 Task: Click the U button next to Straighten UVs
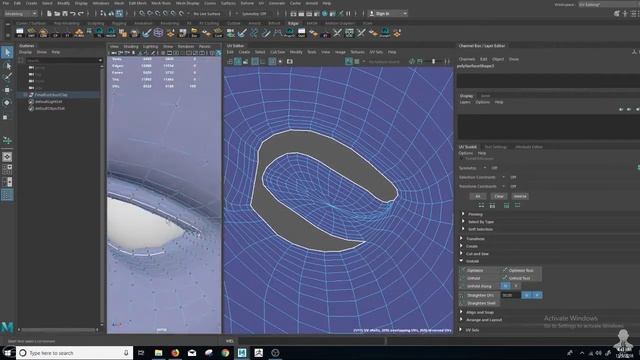tap(527, 295)
